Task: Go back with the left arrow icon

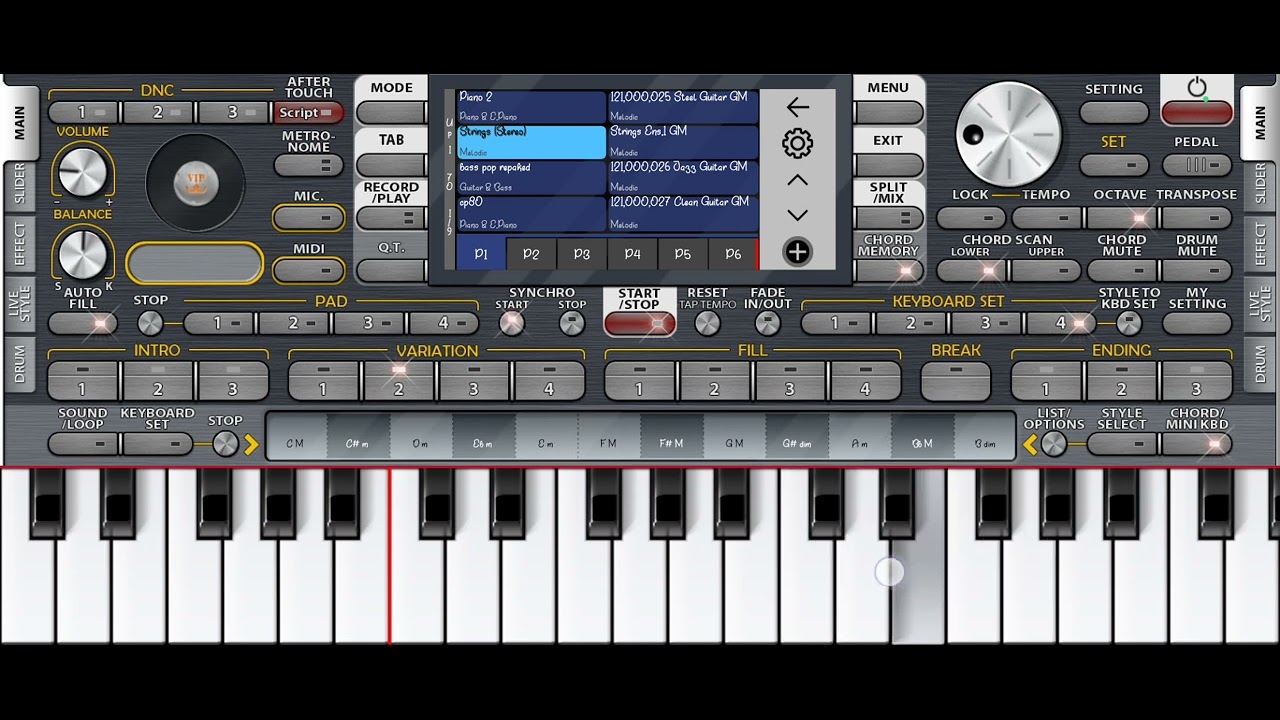Action: (x=797, y=107)
